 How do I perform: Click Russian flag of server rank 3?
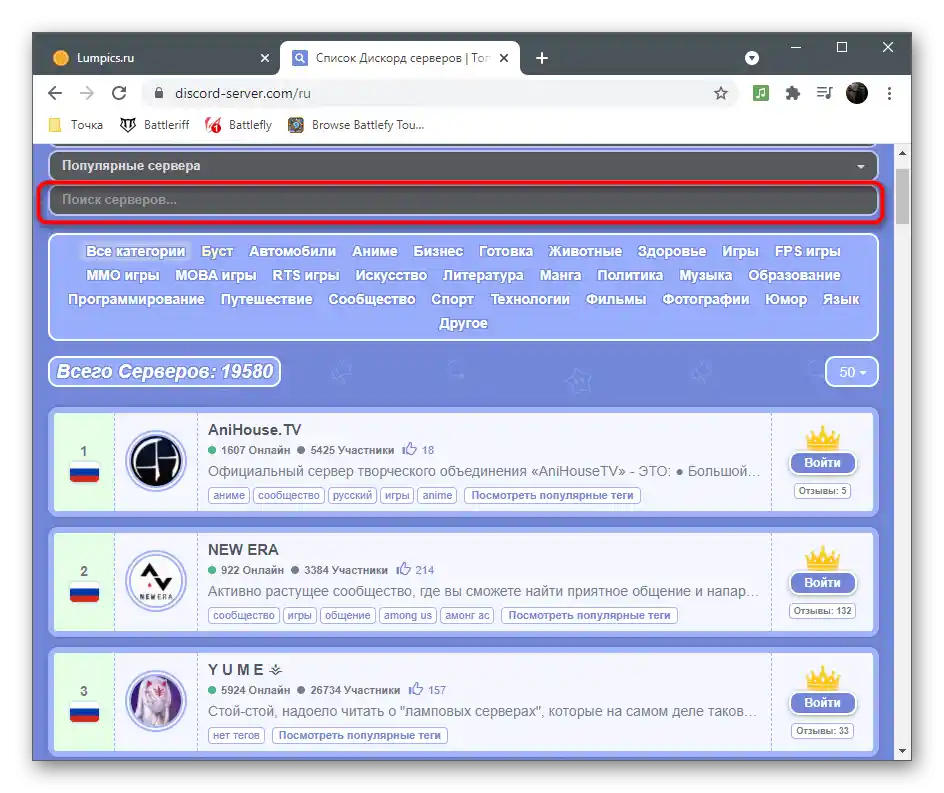click(84, 713)
